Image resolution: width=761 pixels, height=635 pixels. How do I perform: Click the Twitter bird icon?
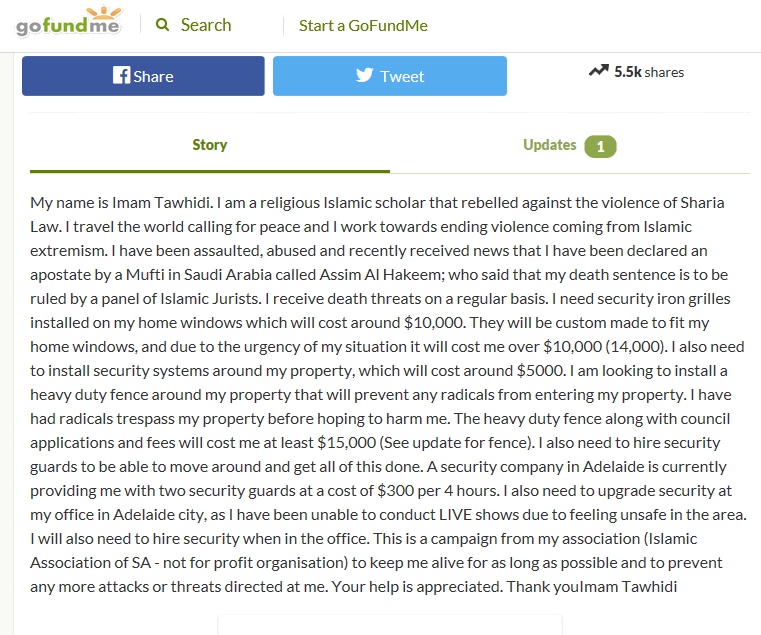coord(364,75)
